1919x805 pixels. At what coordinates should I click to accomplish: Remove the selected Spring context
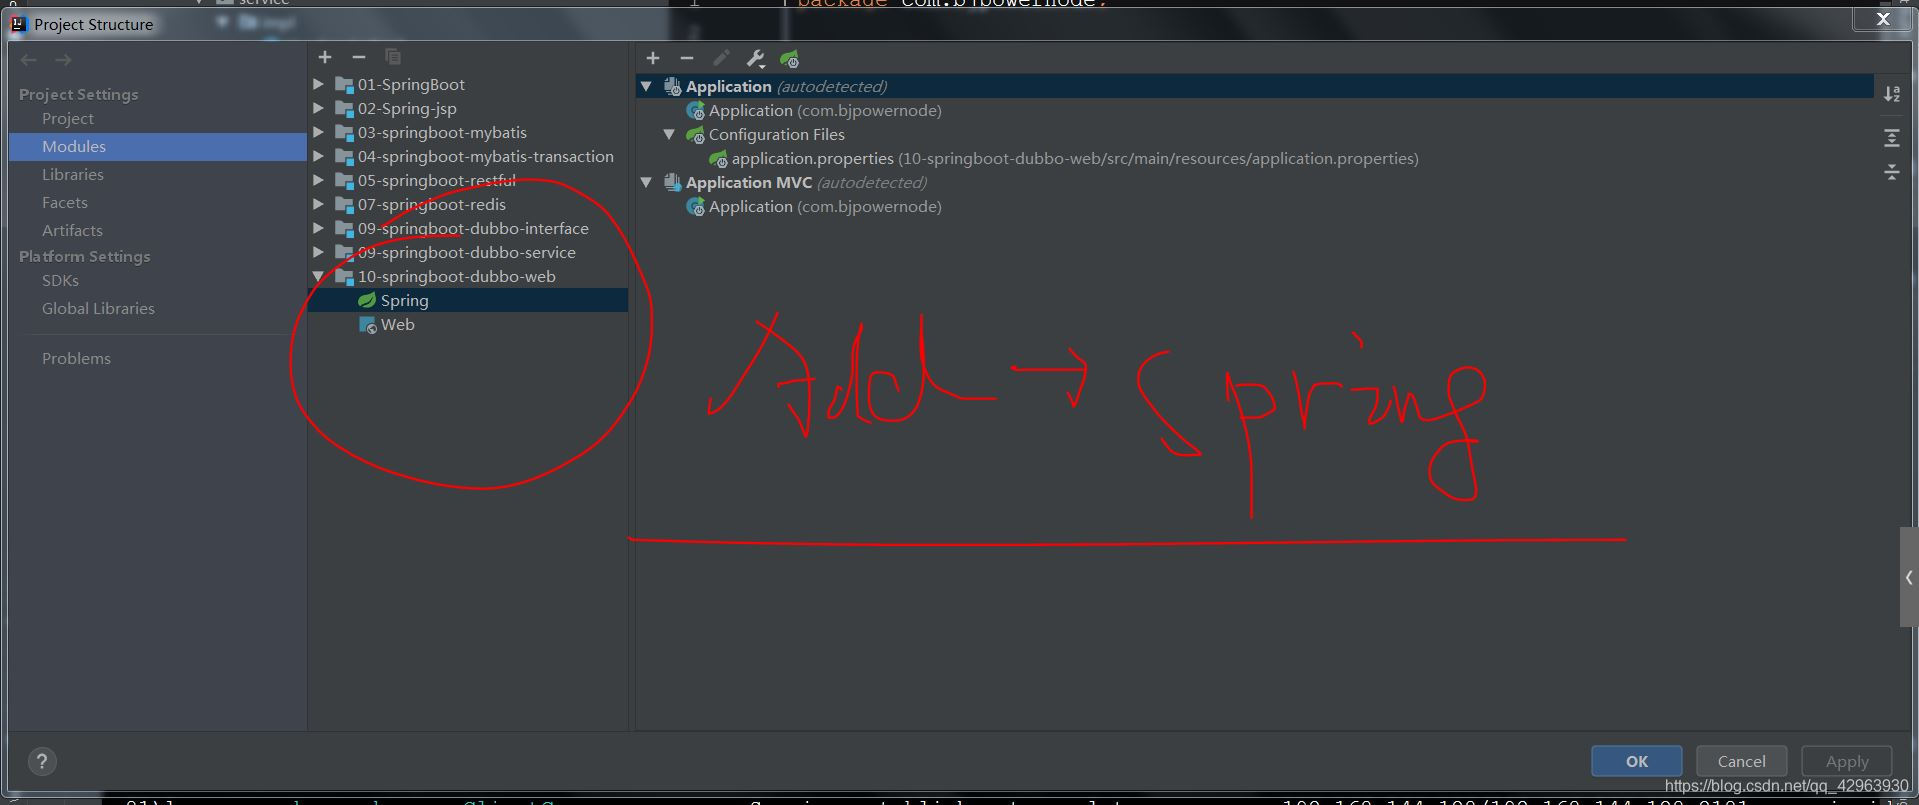tap(687, 58)
